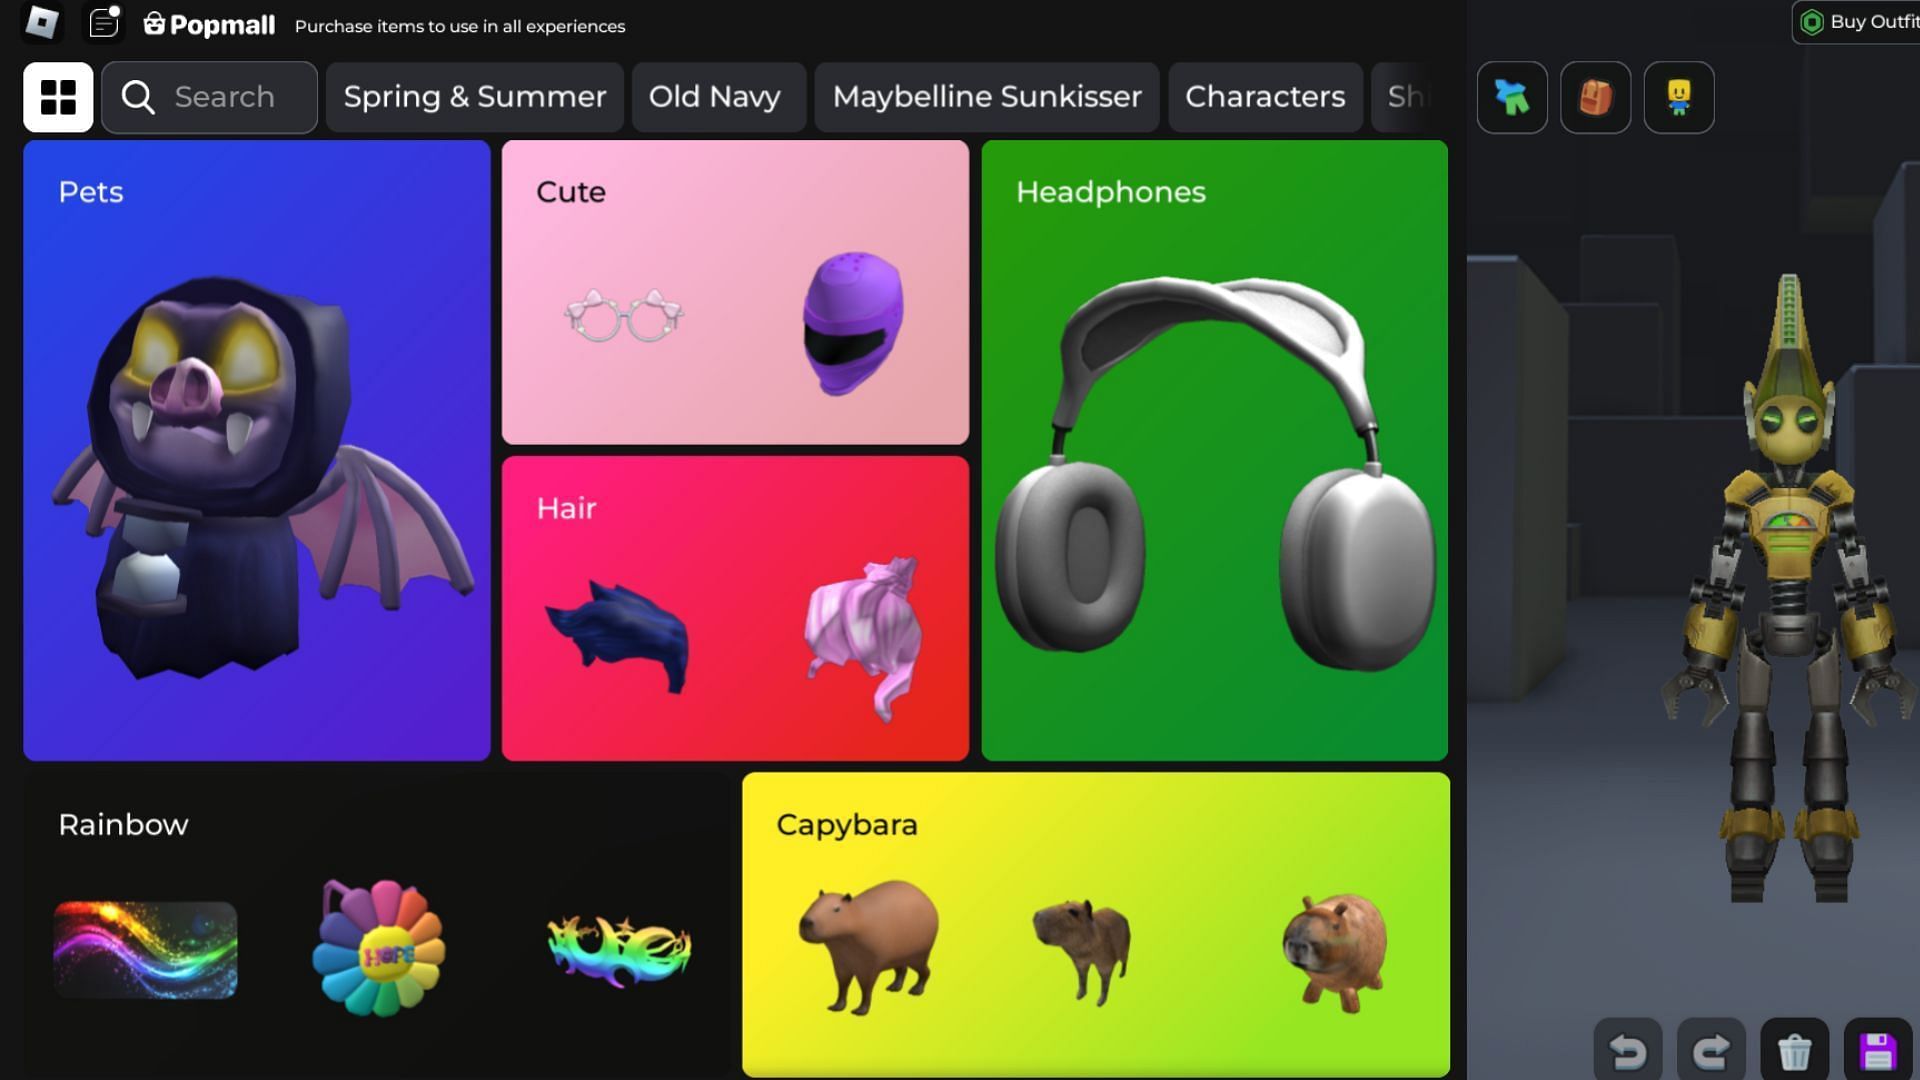Click the redo button in avatar editor

coord(1710,1048)
